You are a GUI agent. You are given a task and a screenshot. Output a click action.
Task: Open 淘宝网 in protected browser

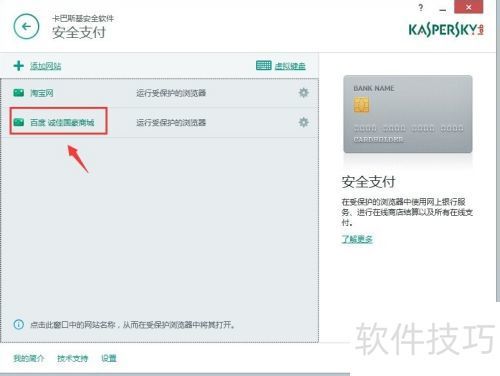click(42, 93)
